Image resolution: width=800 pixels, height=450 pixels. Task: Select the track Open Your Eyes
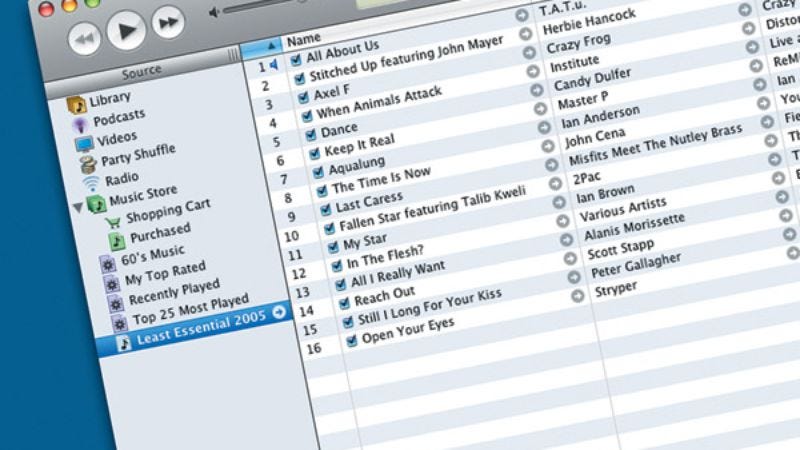408,331
